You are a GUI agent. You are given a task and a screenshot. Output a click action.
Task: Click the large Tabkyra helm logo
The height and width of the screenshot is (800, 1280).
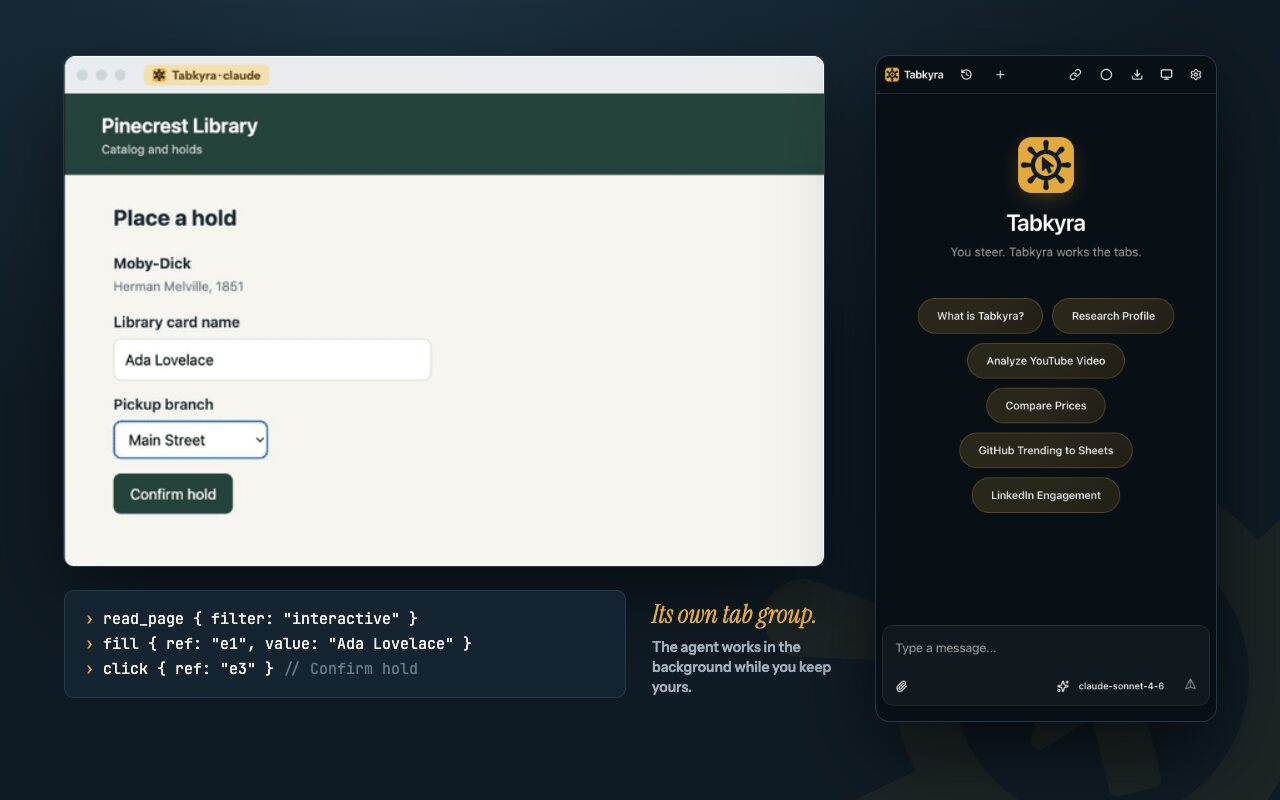click(x=1046, y=165)
